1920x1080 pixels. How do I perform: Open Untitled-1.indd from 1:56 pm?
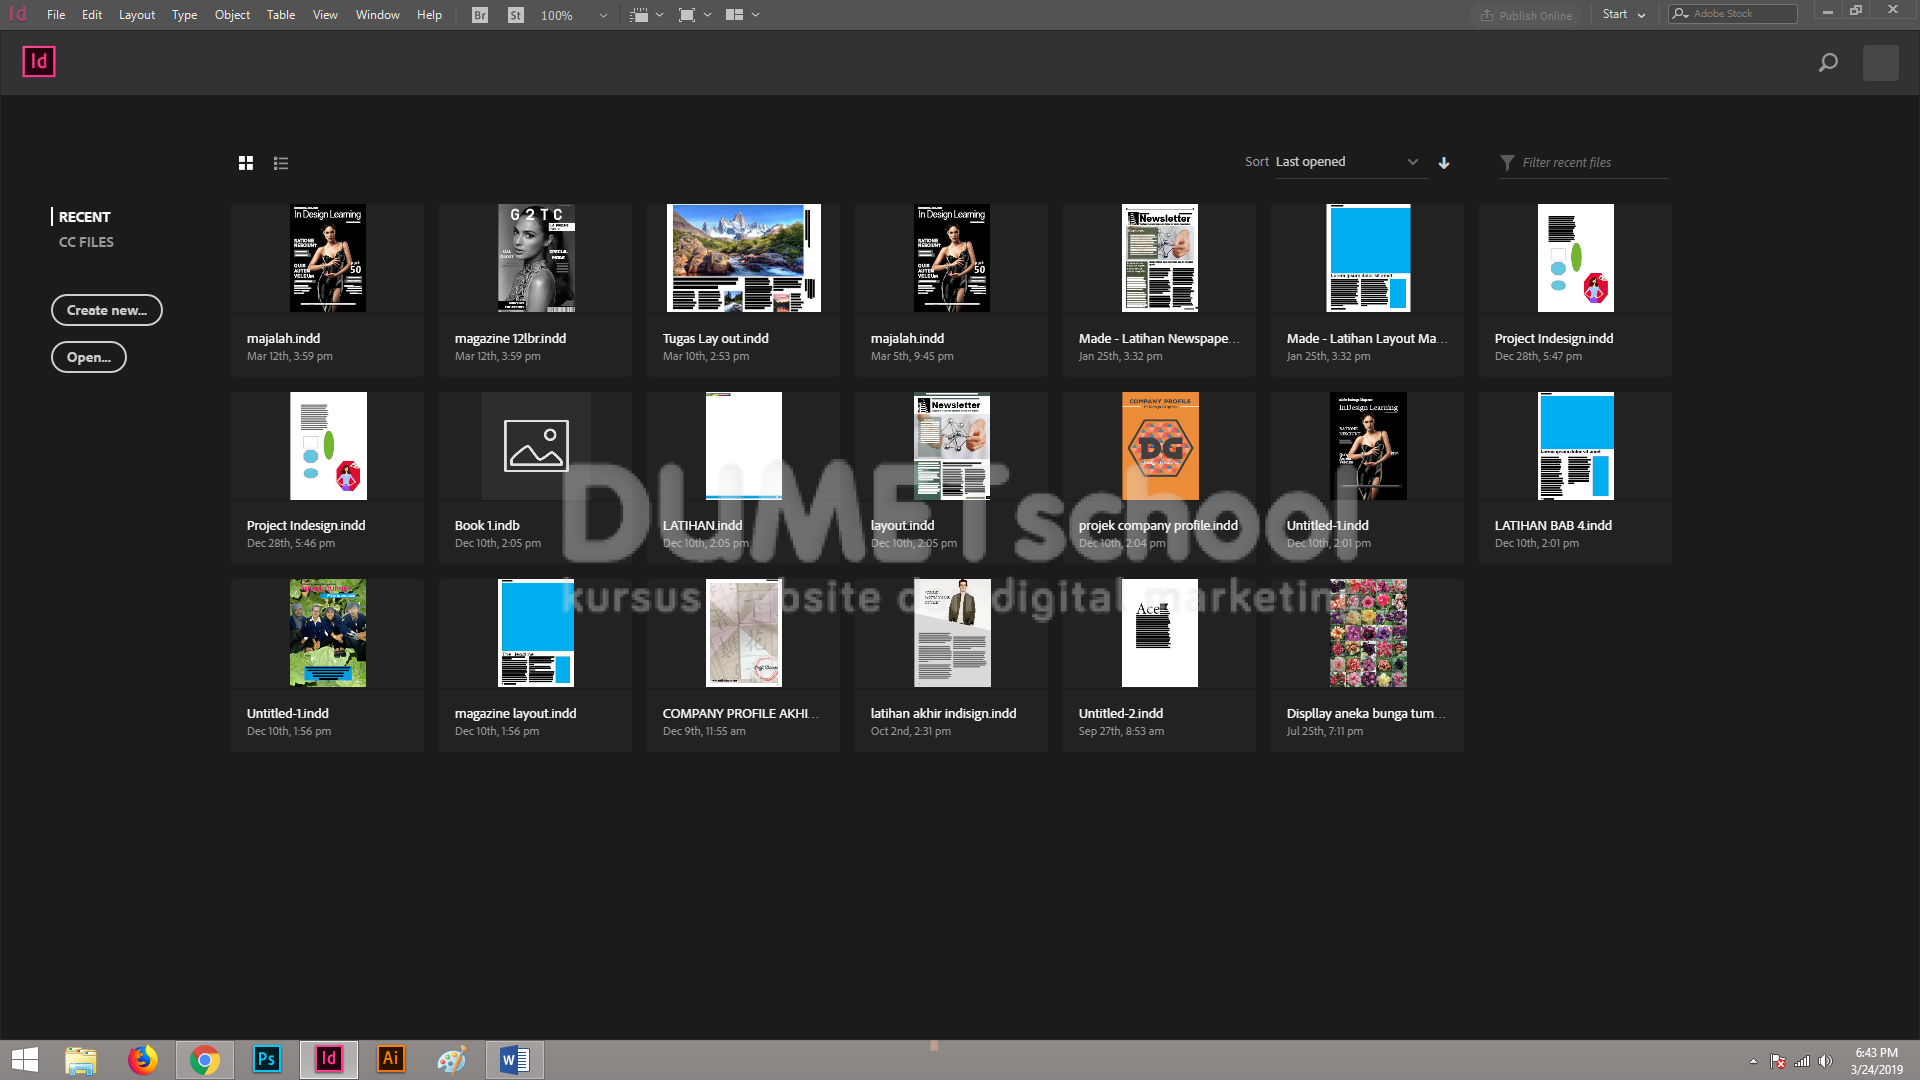point(328,633)
